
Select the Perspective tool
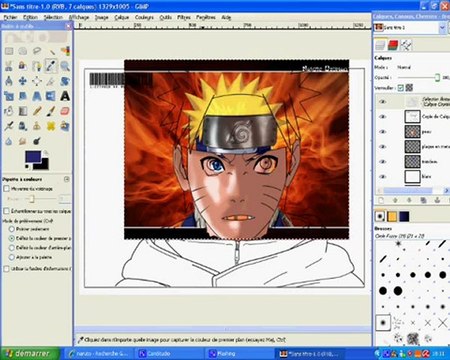[37, 96]
